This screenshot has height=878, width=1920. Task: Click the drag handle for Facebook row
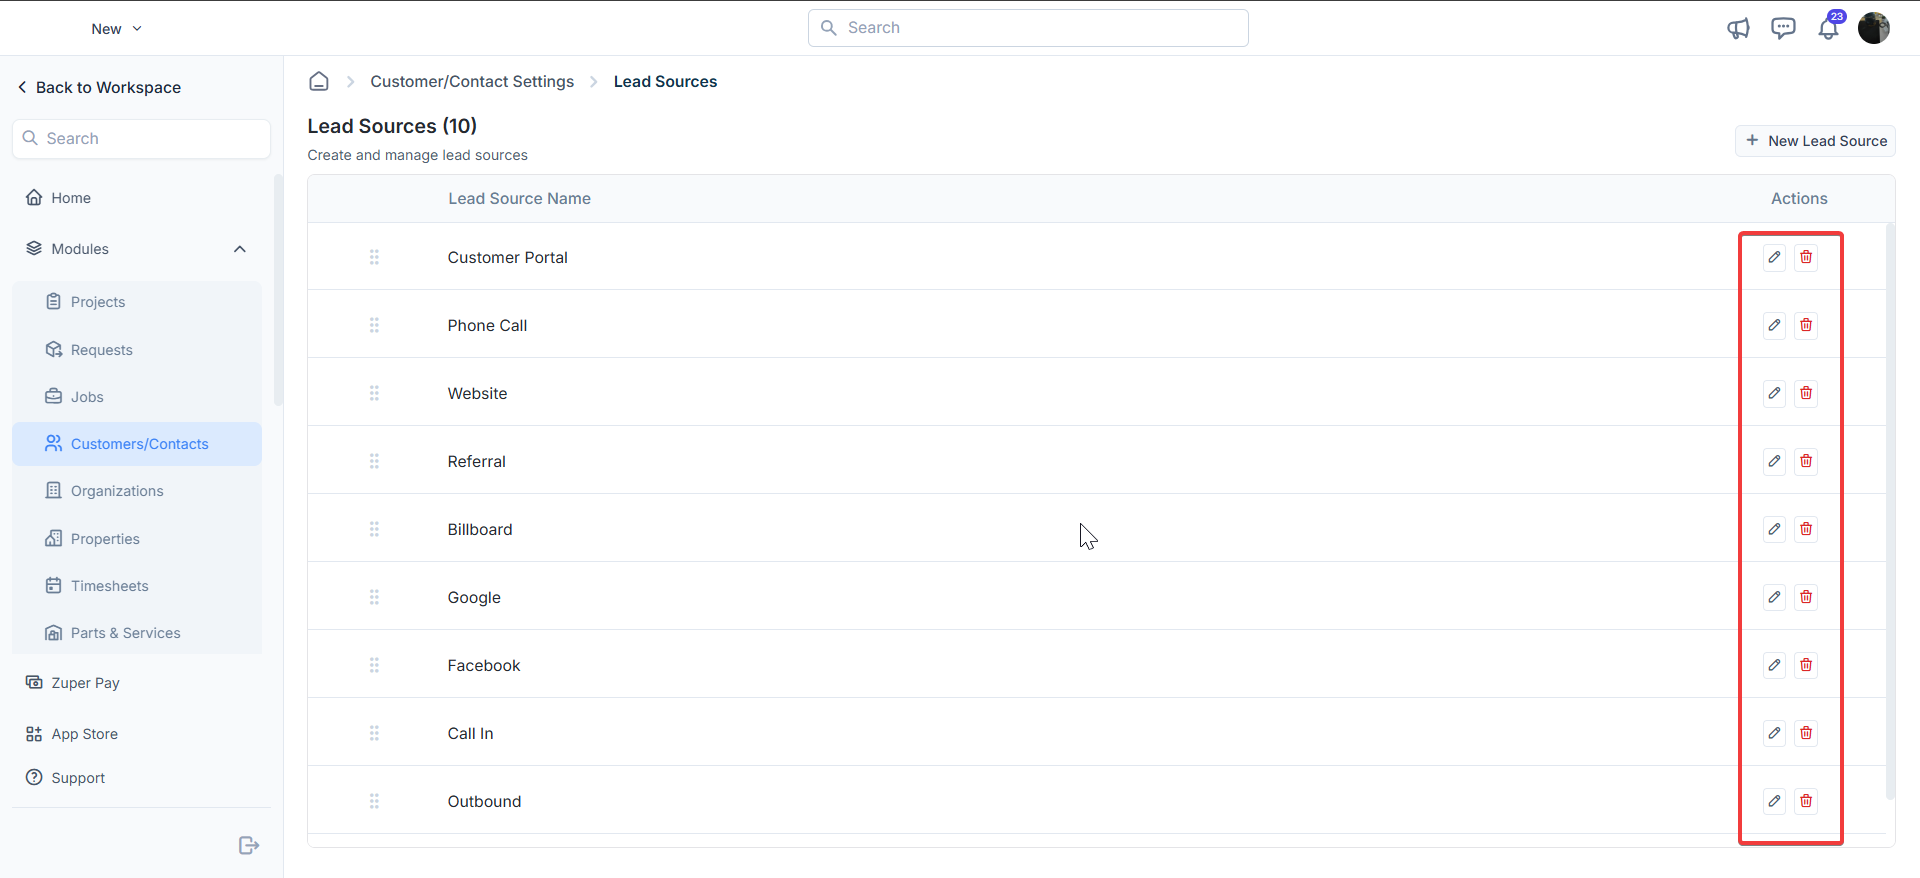[x=374, y=665]
